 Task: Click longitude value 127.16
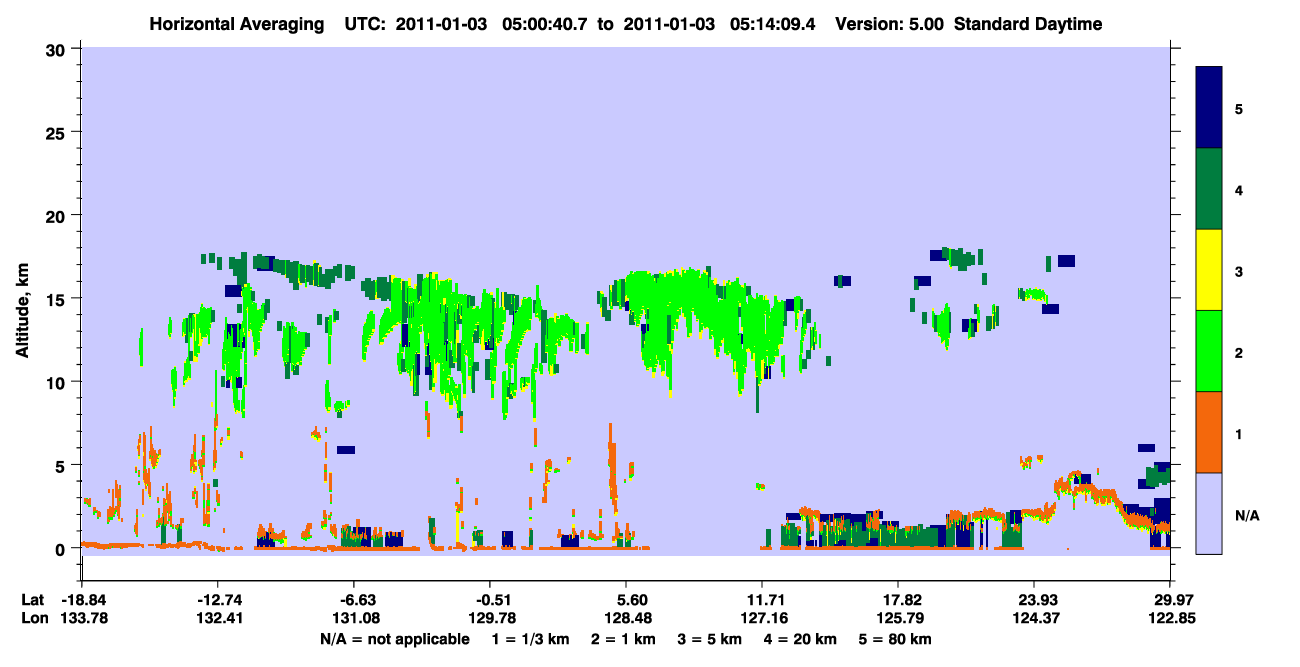[x=762, y=617]
